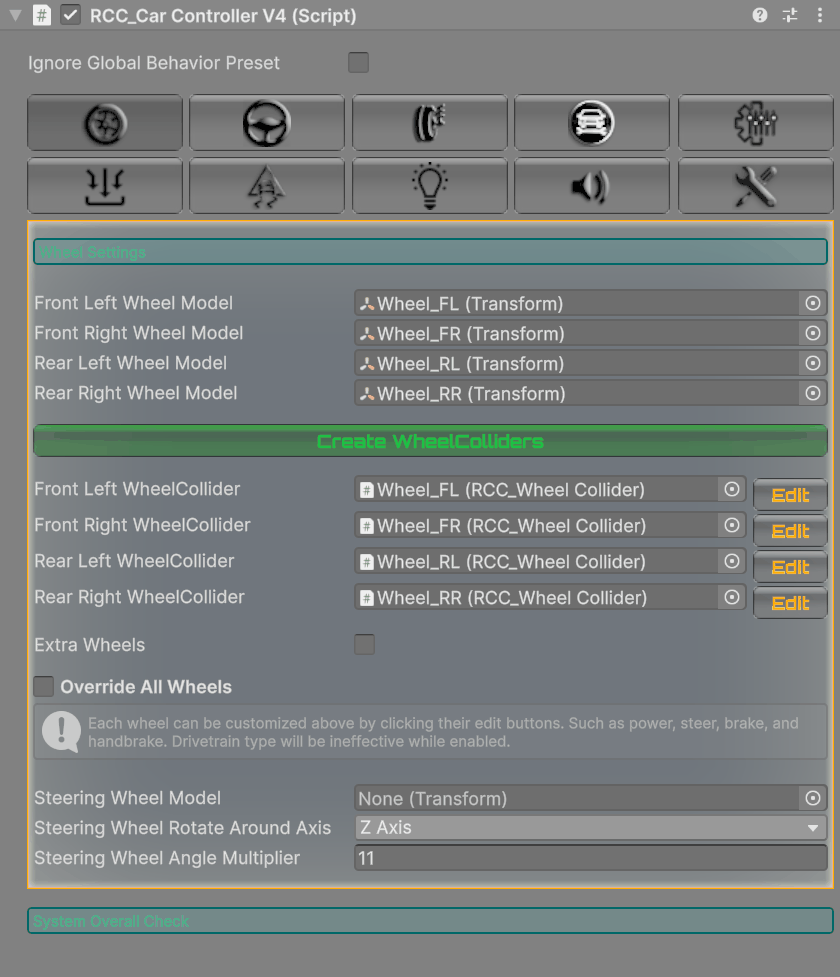Open object picker for Rear Right WheelCollider

tap(732, 598)
